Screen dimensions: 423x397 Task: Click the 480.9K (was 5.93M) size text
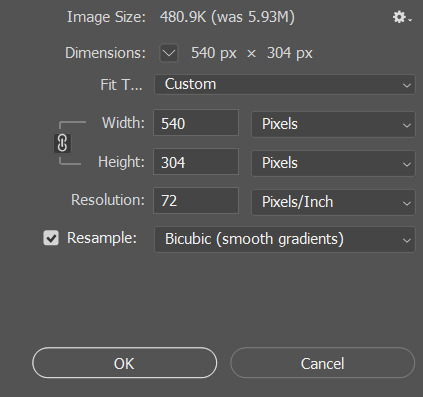click(x=227, y=17)
